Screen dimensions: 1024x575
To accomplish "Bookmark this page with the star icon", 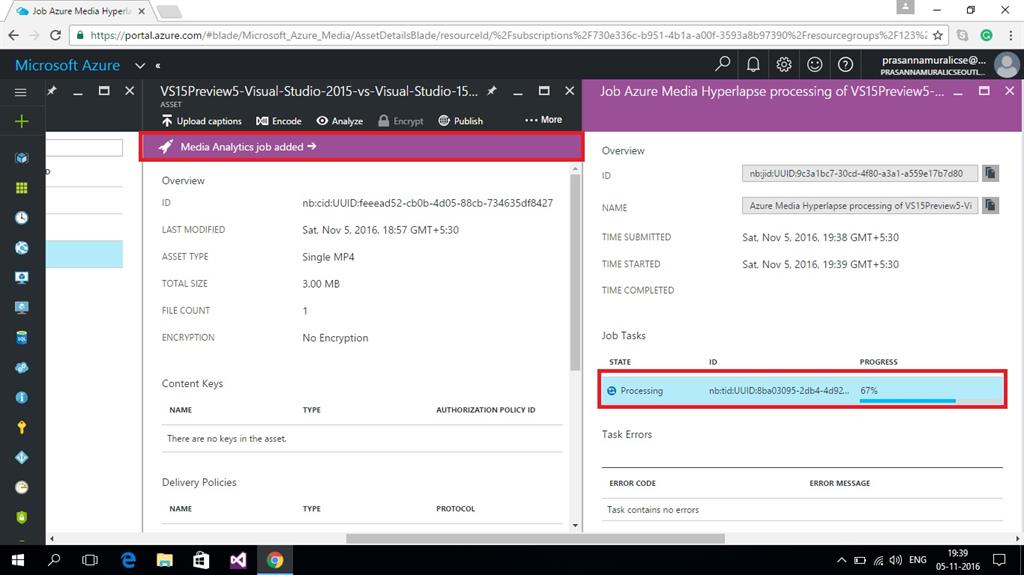I will coord(938,35).
